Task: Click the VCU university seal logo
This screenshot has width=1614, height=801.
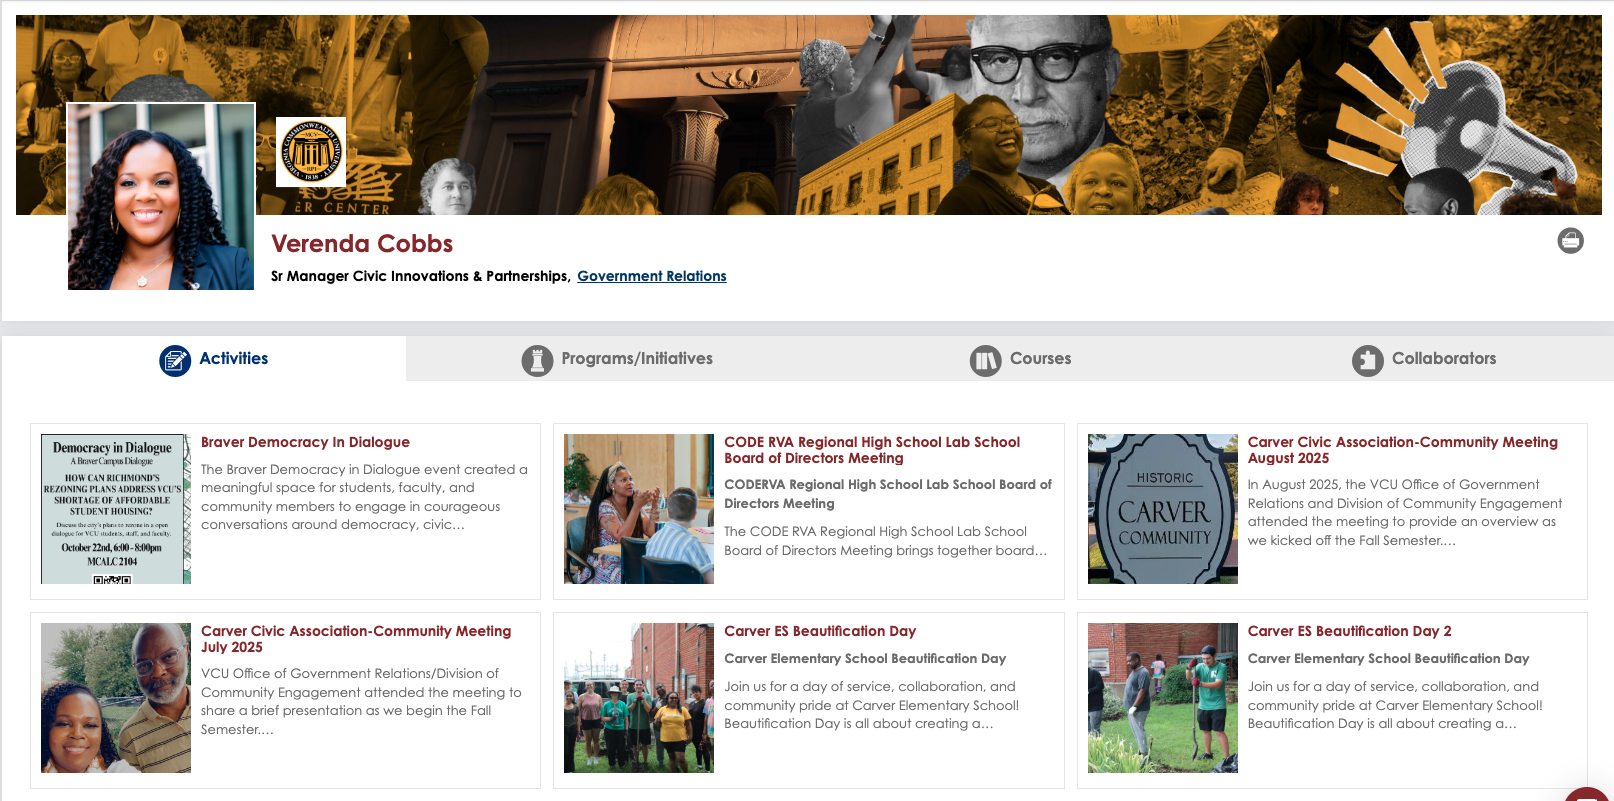Action: click(311, 152)
